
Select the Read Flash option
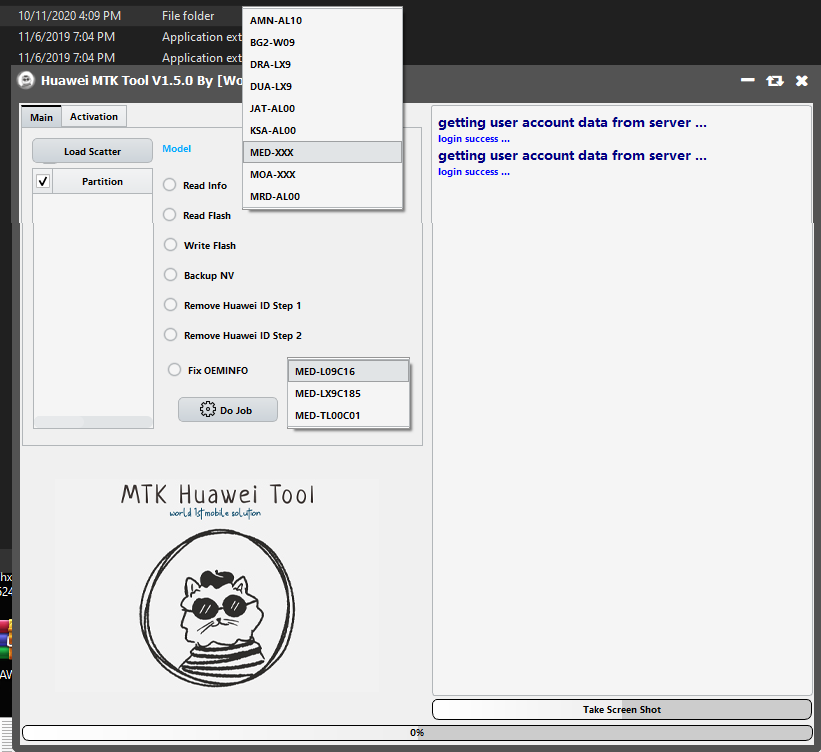(169, 215)
